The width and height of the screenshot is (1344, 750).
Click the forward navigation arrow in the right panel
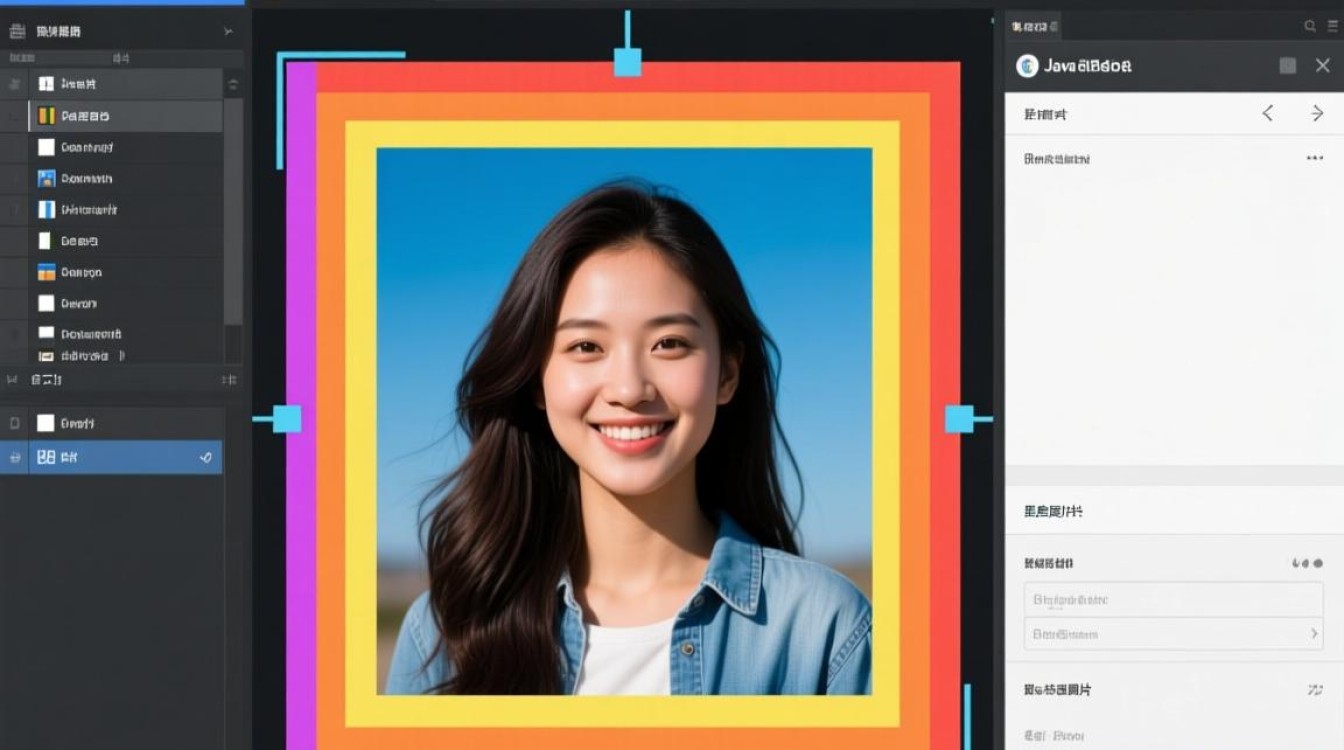pos(1317,113)
